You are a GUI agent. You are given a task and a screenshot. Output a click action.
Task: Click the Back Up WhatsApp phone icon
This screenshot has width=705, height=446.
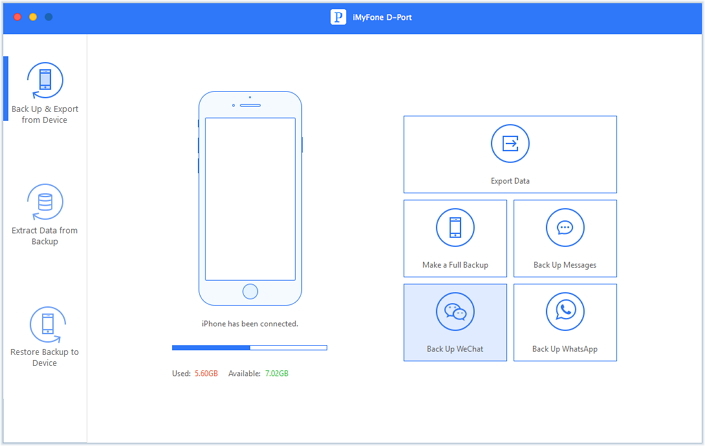565,311
